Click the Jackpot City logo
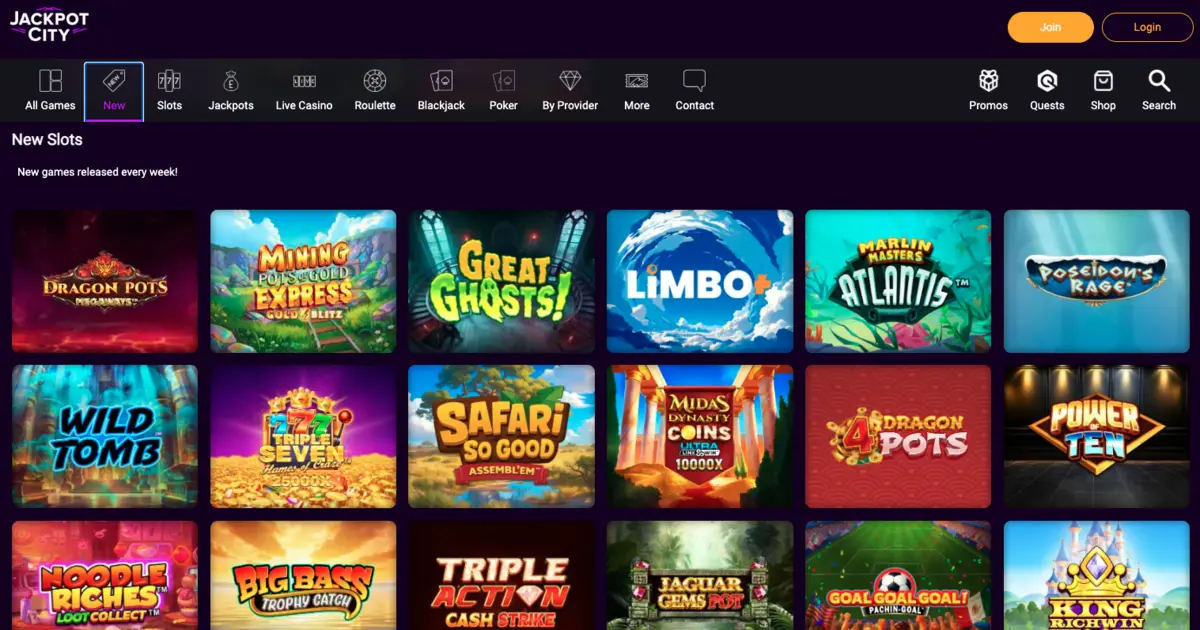Screen dimensions: 1200x630 49,27
